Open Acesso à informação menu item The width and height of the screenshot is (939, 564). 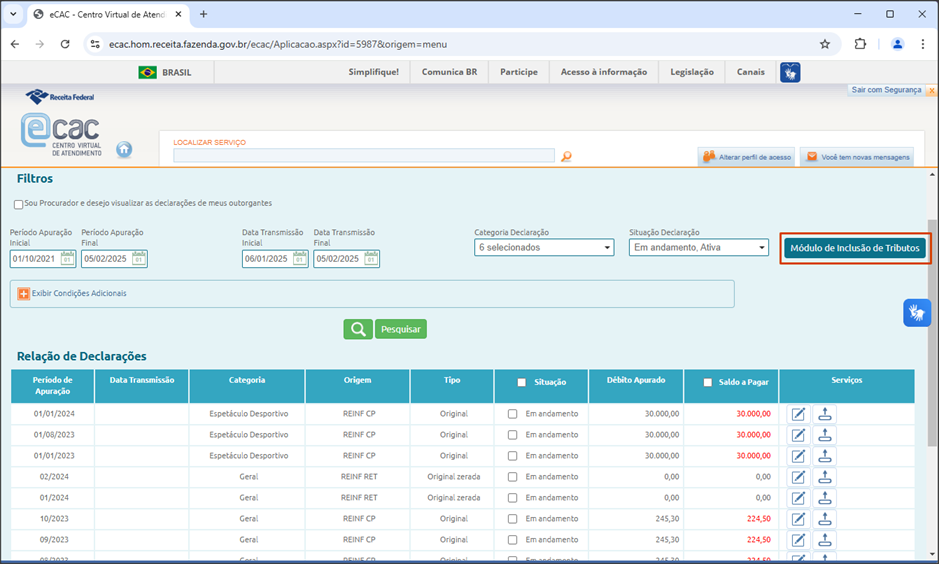pos(604,72)
